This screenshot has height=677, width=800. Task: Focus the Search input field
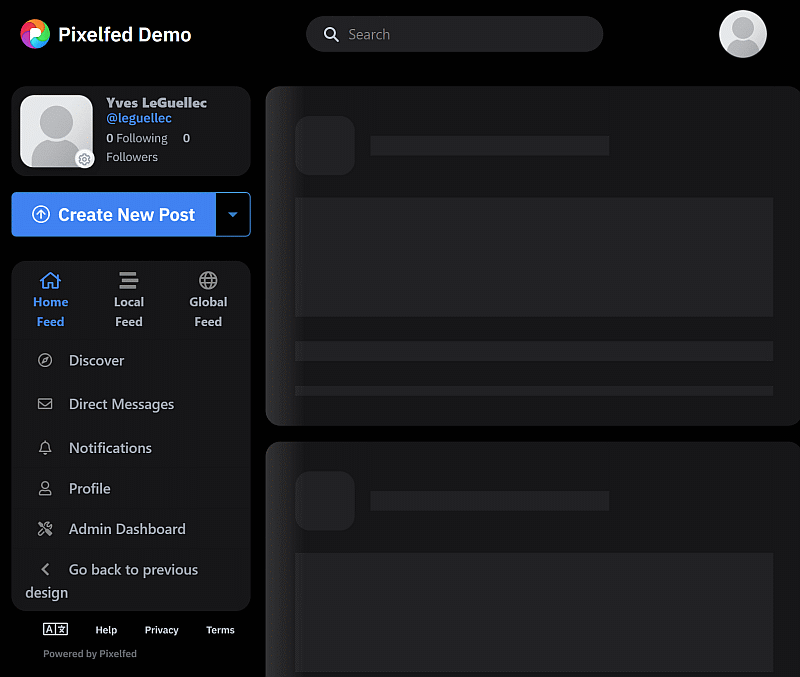[x=470, y=35]
